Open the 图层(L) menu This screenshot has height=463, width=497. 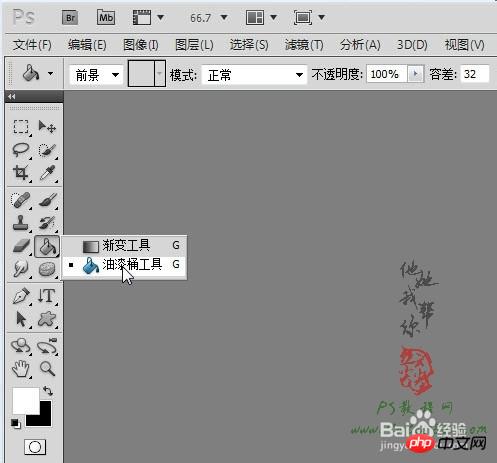[x=194, y=45]
